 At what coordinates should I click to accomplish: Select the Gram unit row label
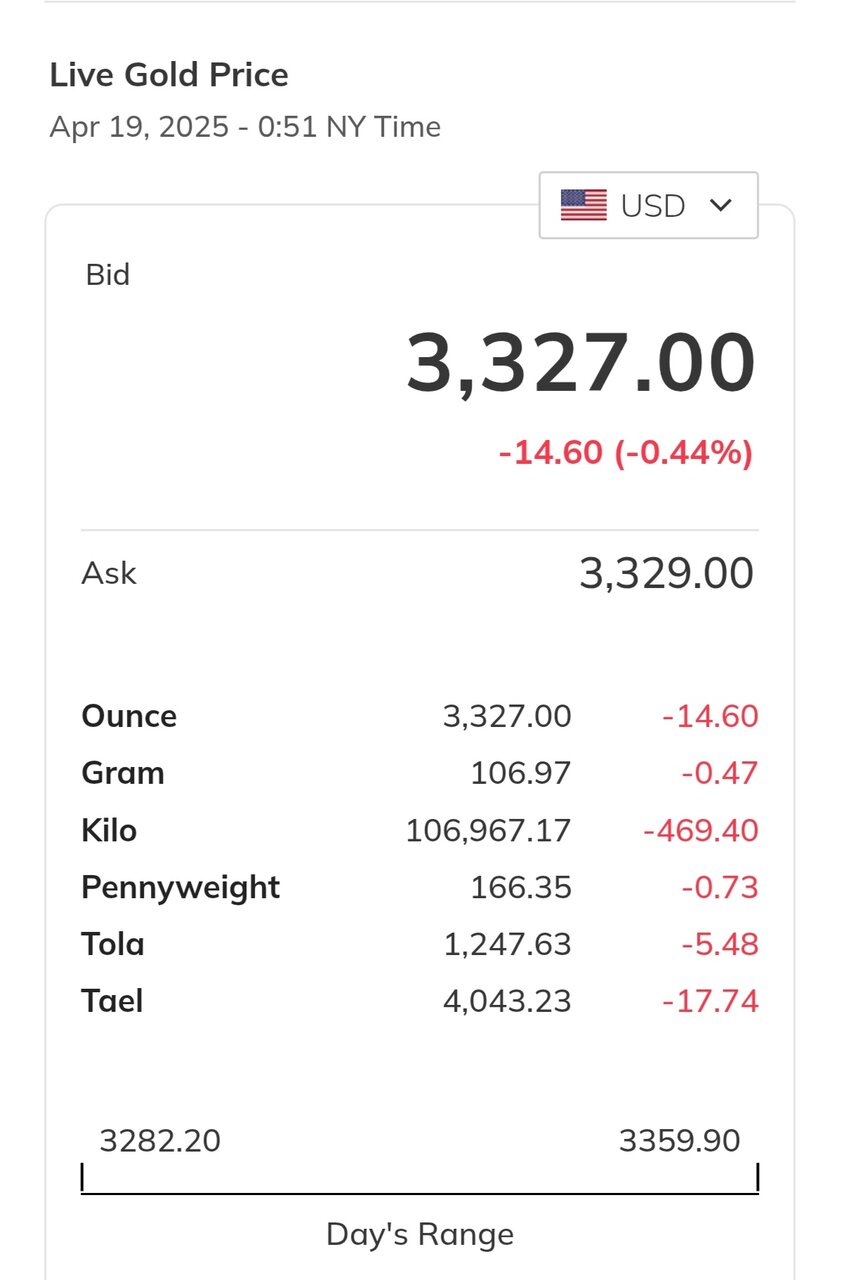pyautogui.click(x=123, y=773)
